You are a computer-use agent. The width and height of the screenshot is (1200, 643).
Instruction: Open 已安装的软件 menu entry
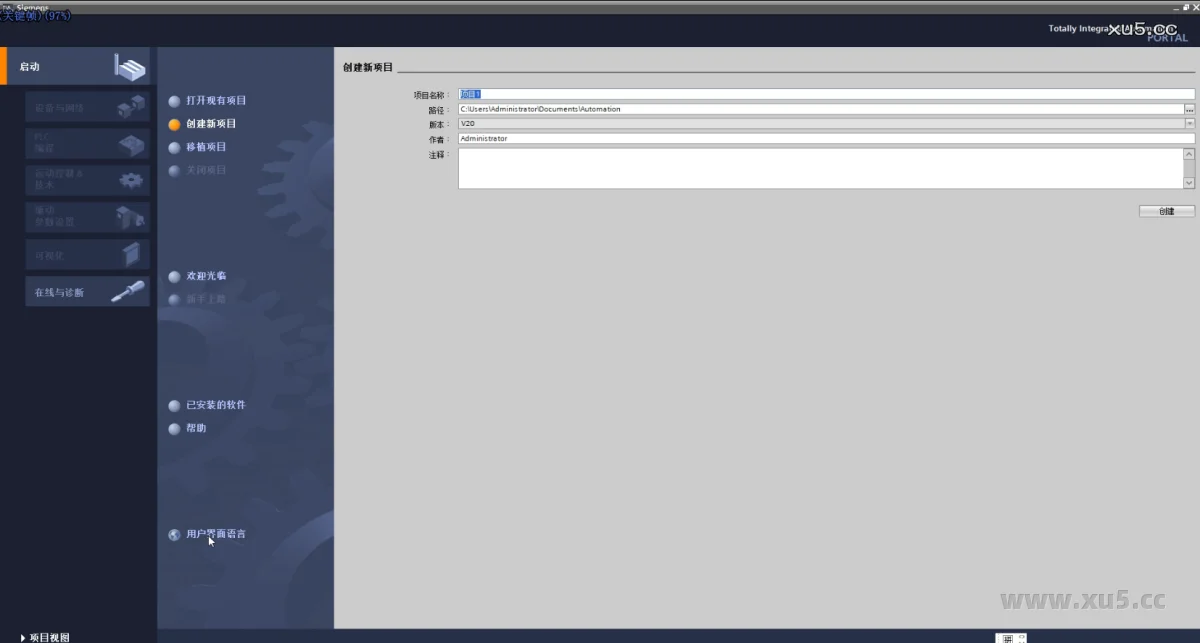click(215, 405)
